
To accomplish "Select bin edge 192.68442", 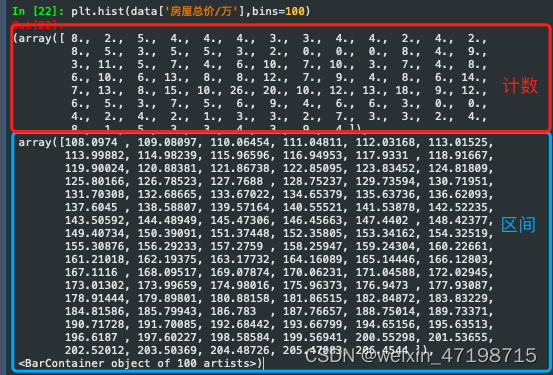I will pos(240,324).
